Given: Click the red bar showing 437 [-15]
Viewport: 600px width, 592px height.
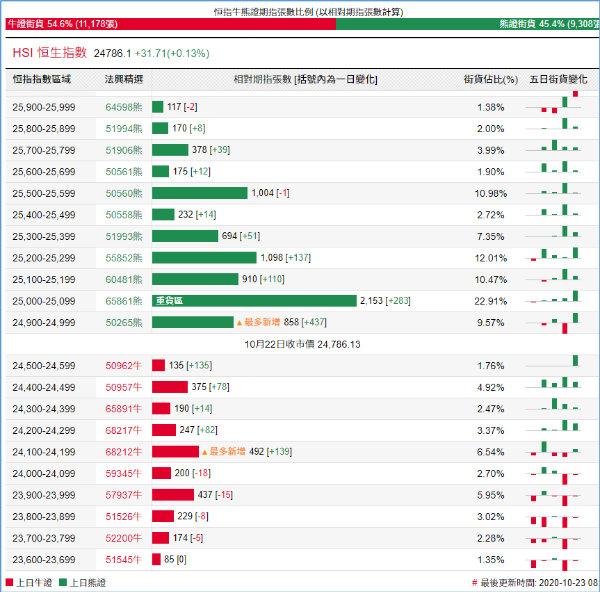Looking at the screenshot, I should 173,495.
